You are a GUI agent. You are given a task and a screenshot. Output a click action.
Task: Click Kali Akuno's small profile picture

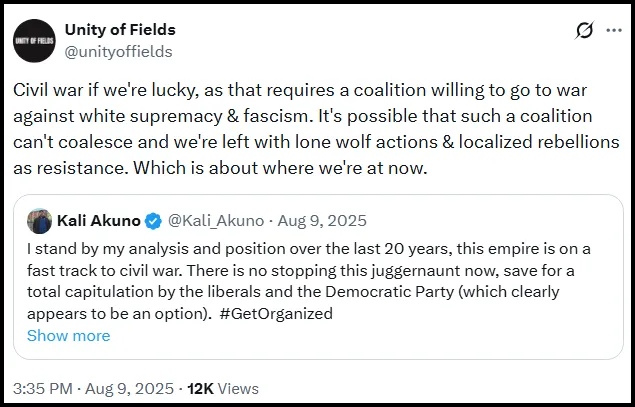click(40, 221)
